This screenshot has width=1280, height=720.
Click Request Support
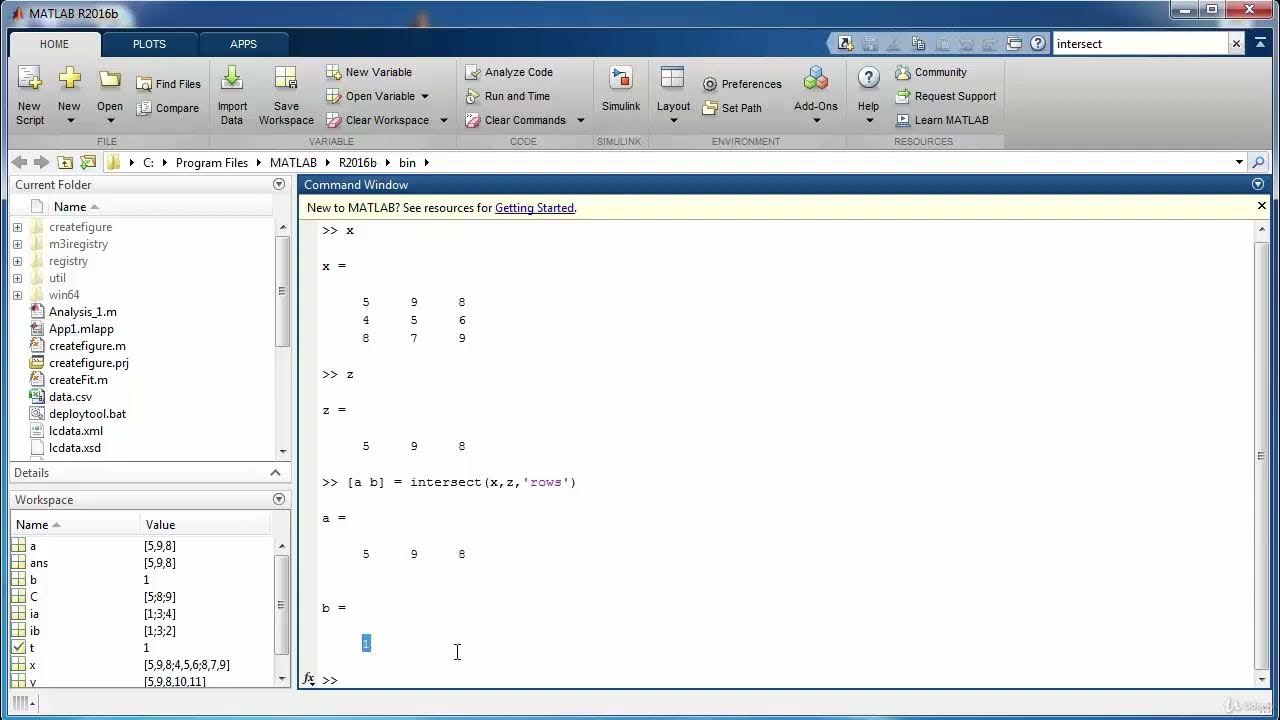pyautogui.click(x=946, y=96)
